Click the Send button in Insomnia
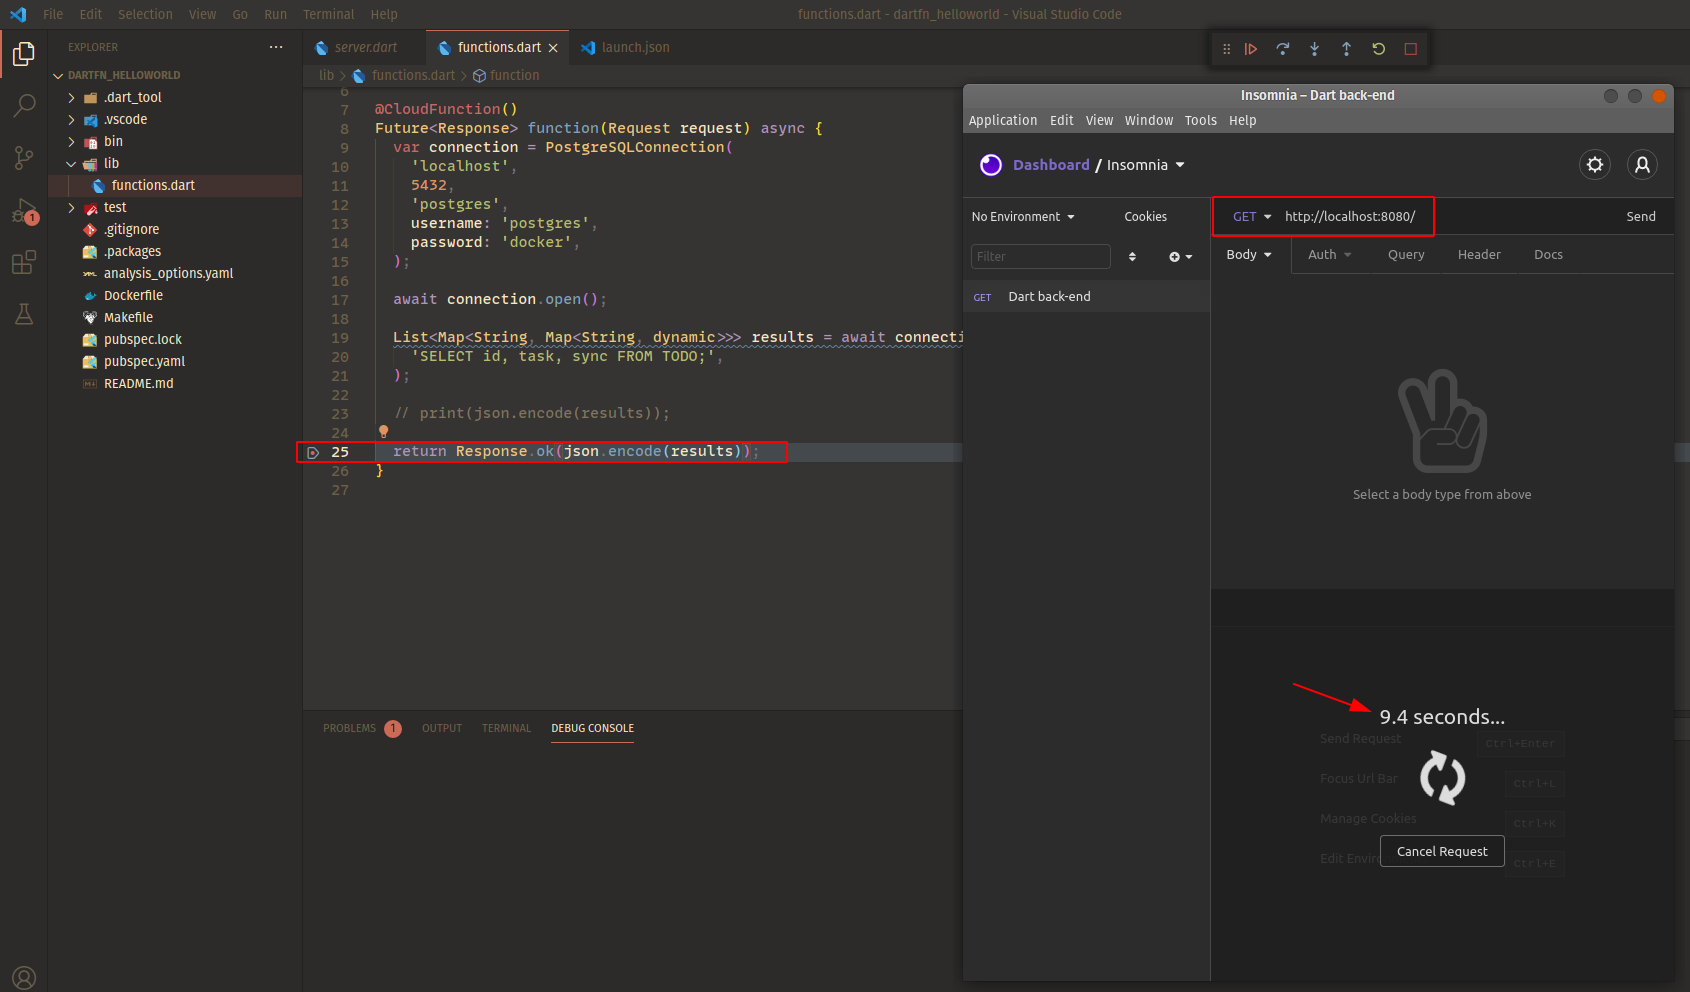Viewport: 1690px width, 992px height. 1641,216
